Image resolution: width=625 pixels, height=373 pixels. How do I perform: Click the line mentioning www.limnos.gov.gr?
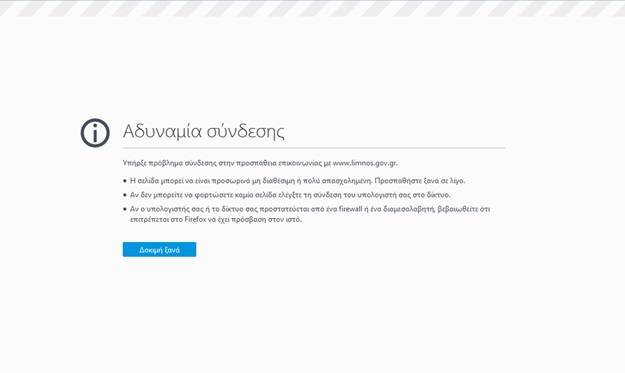click(260, 163)
